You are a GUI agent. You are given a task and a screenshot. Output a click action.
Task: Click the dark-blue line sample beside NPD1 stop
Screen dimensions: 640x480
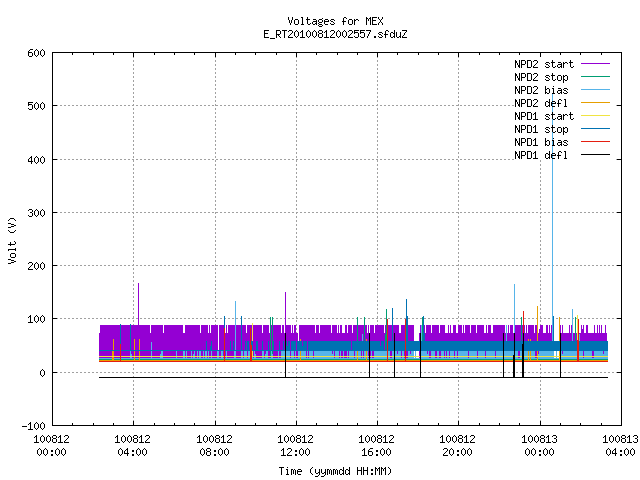coord(595,129)
